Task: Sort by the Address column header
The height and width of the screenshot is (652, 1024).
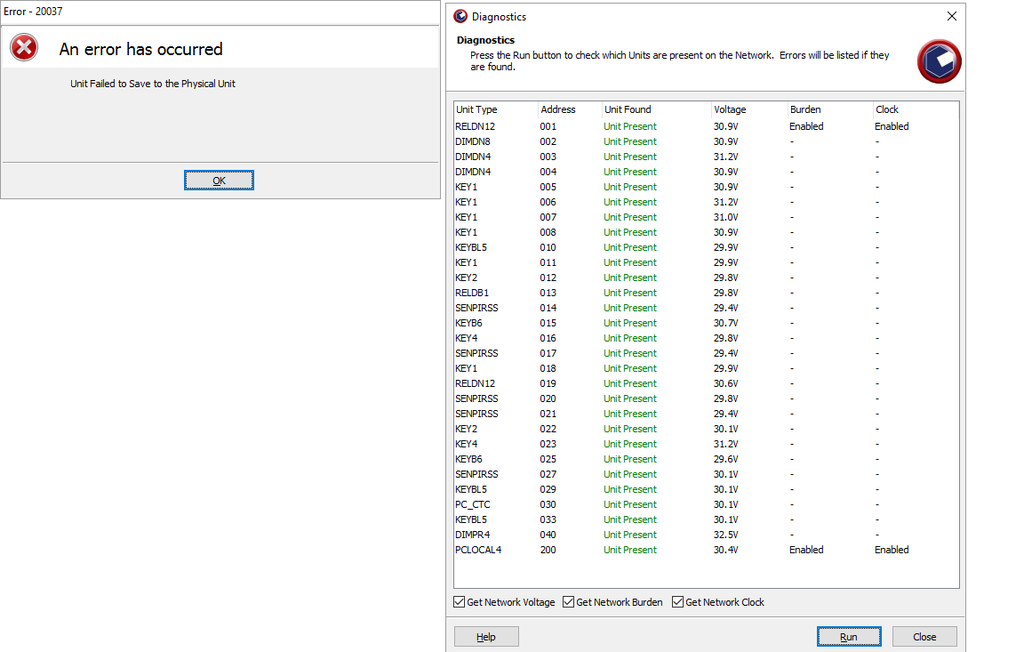Action: point(569,109)
